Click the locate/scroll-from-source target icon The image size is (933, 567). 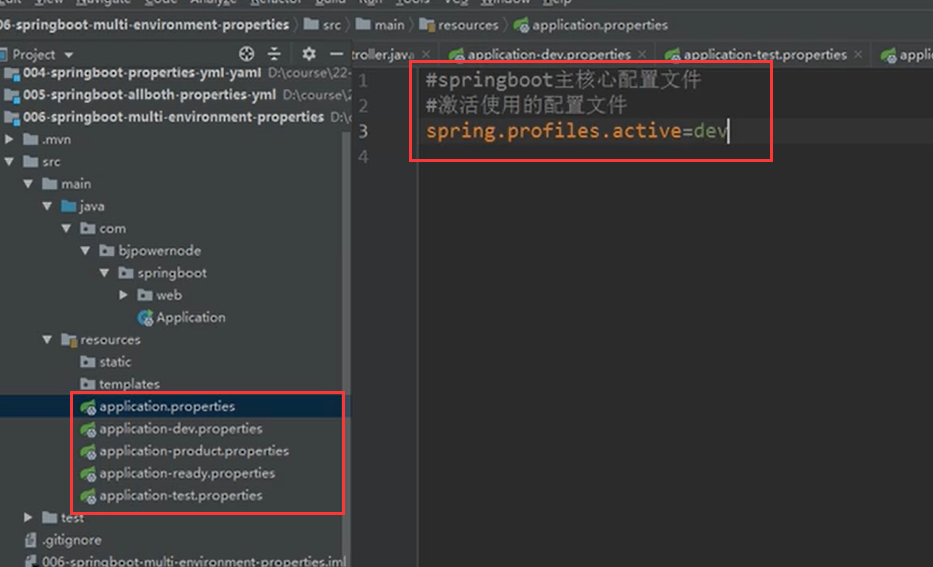(246, 54)
